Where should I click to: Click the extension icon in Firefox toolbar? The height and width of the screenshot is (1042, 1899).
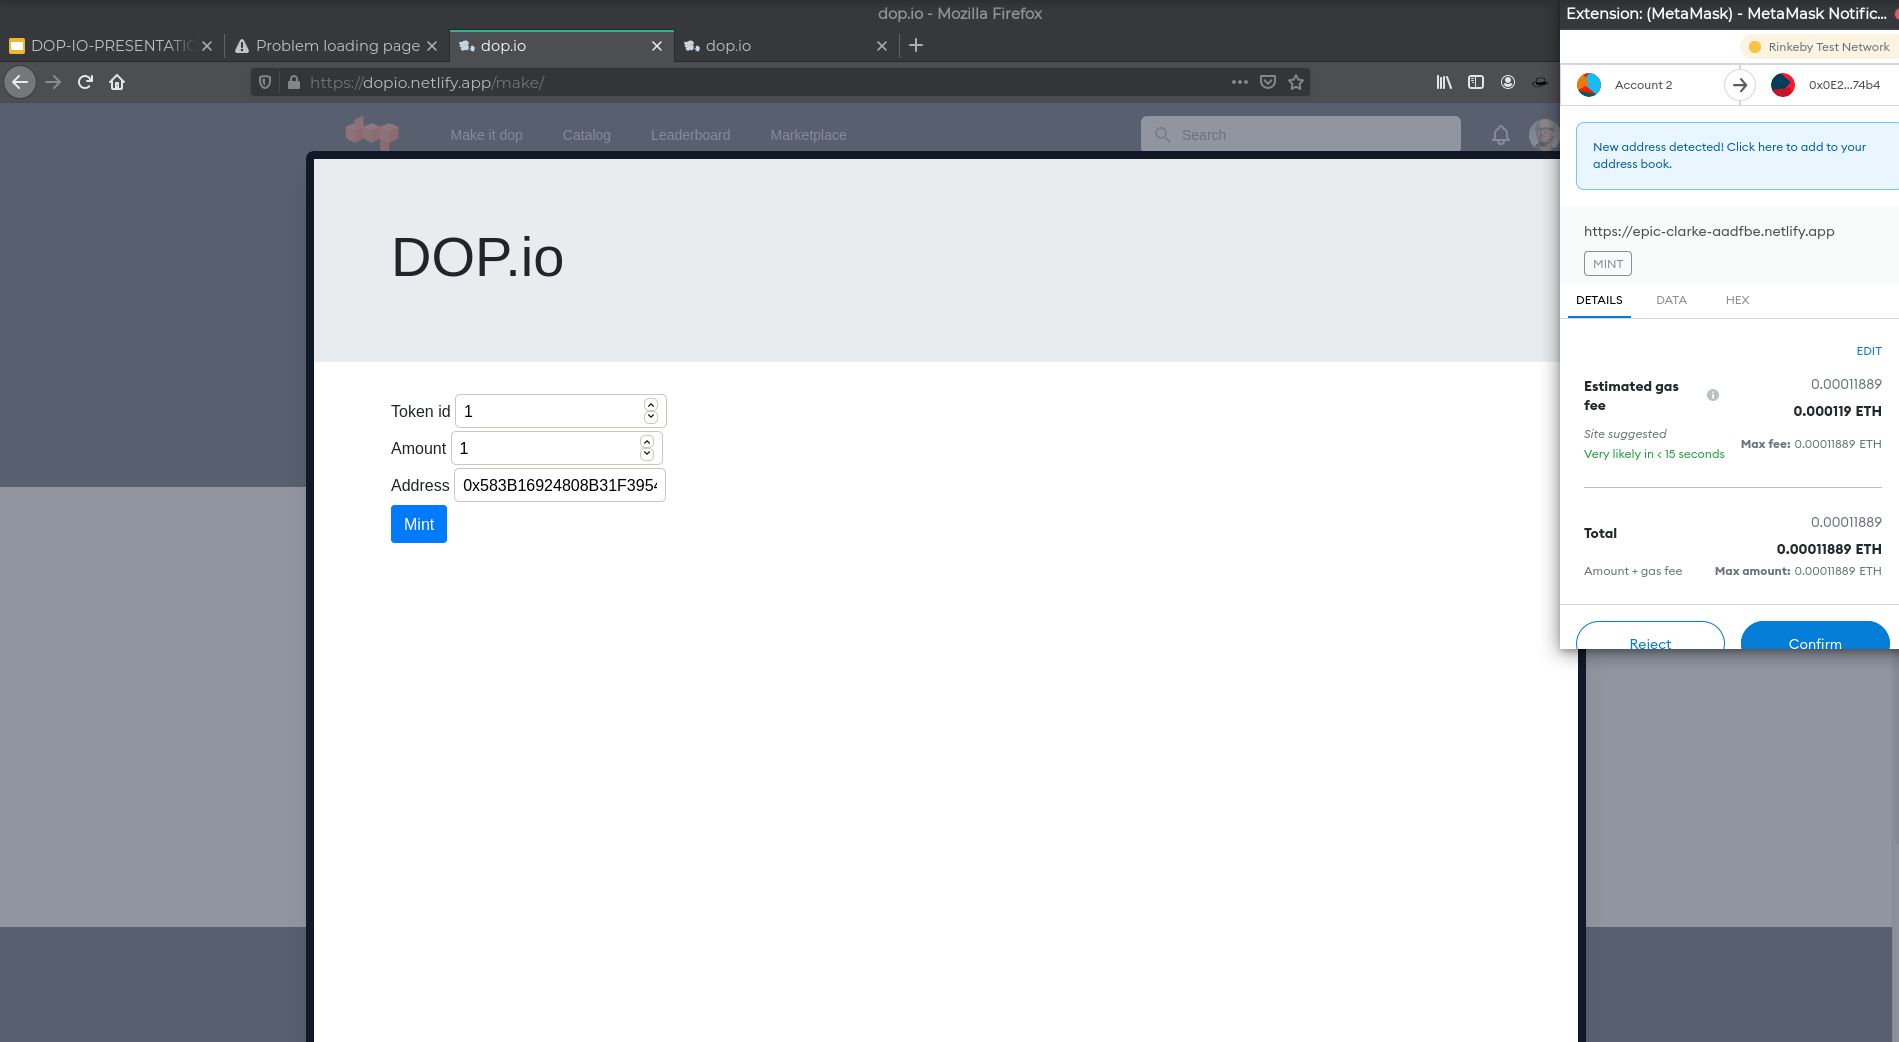click(x=1540, y=82)
